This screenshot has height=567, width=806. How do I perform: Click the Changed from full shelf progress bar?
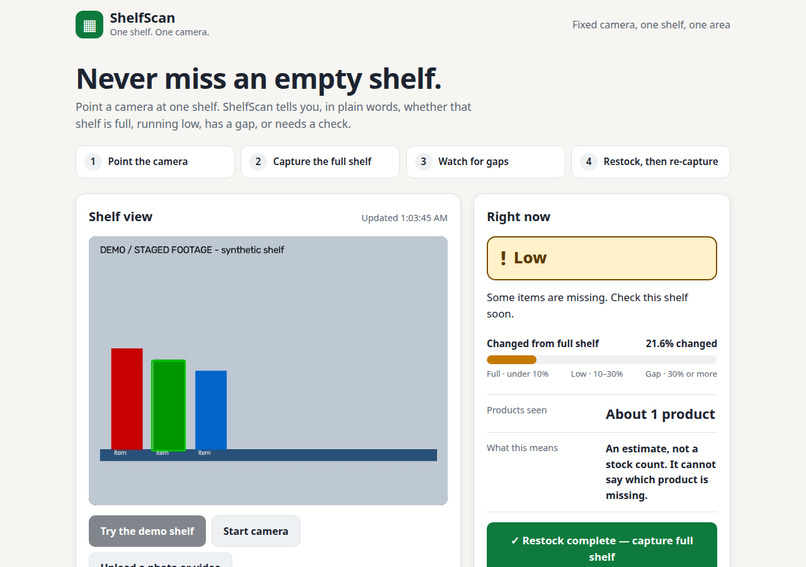click(601, 360)
